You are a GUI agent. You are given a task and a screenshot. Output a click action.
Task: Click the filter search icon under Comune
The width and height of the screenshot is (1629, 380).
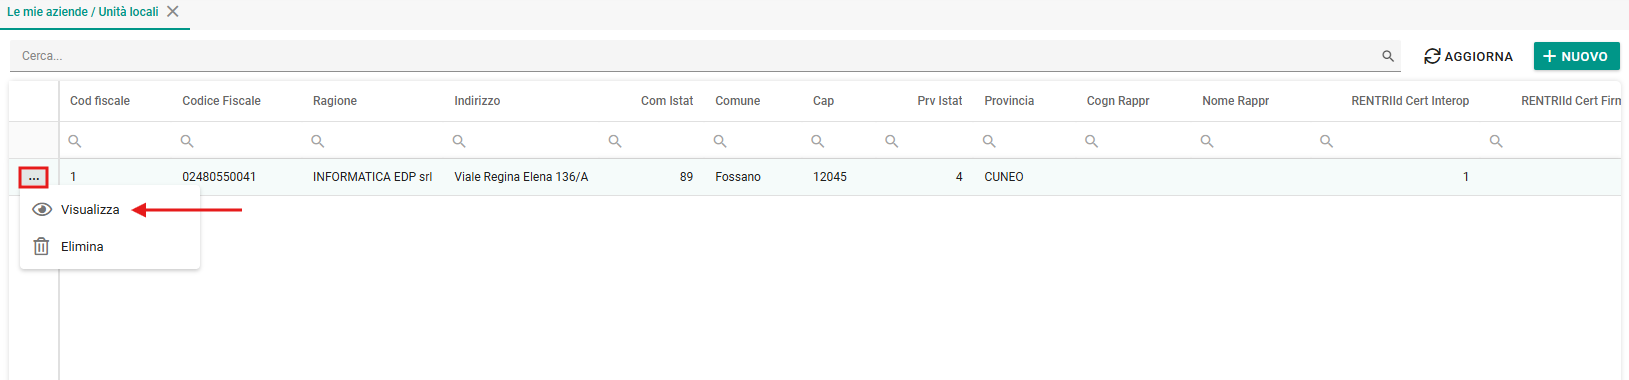click(720, 141)
